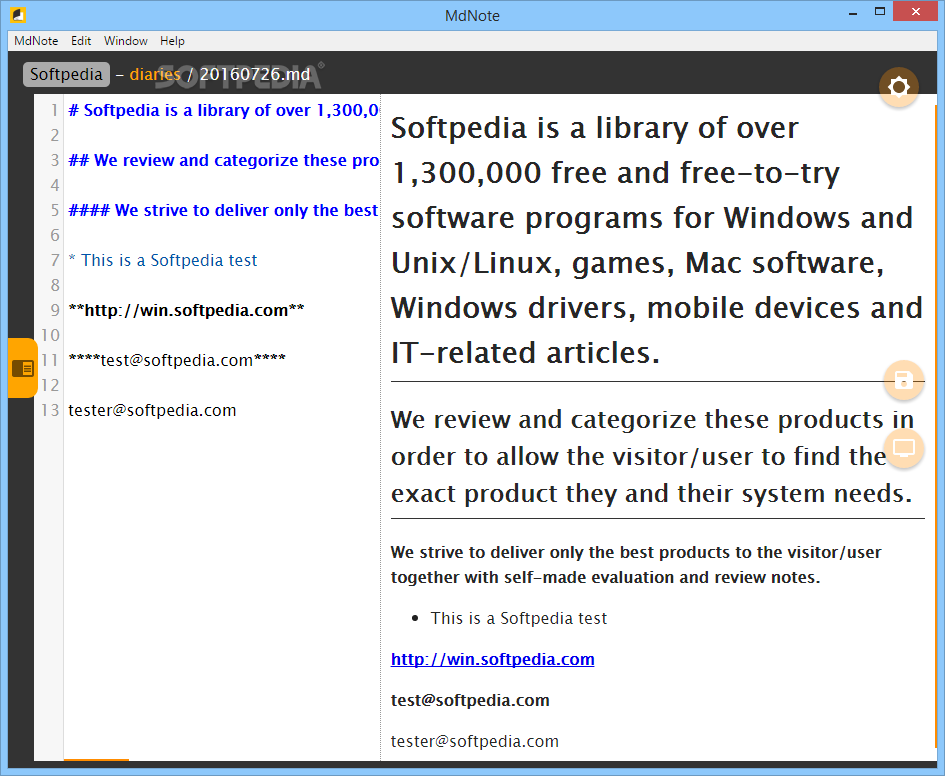Minimize the MdNote window
This screenshot has width=945, height=776.
coord(853,13)
